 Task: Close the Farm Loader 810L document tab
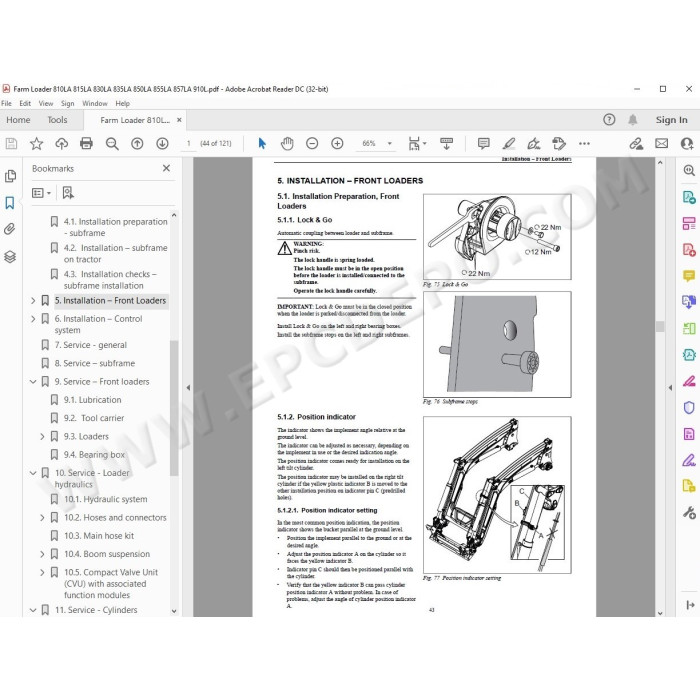[179, 120]
